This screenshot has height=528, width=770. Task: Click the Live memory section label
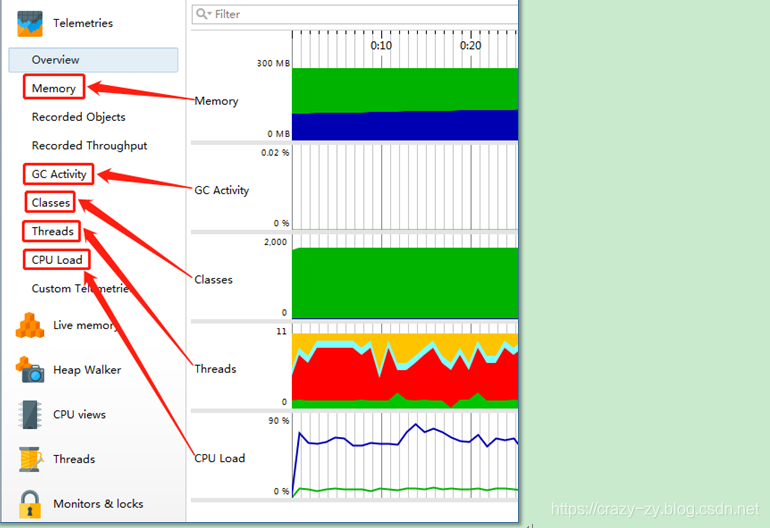click(x=84, y=325)
